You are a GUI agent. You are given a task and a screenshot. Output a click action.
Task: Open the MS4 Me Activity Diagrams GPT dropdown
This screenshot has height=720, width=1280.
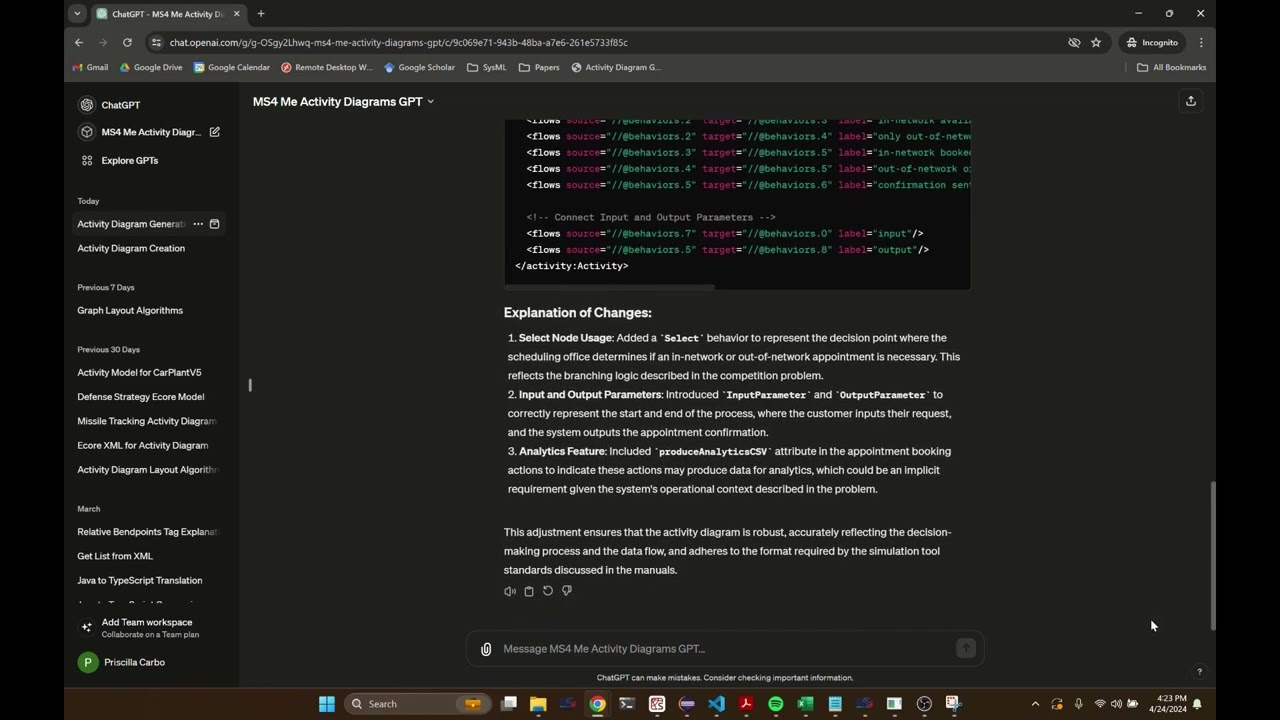343,101
